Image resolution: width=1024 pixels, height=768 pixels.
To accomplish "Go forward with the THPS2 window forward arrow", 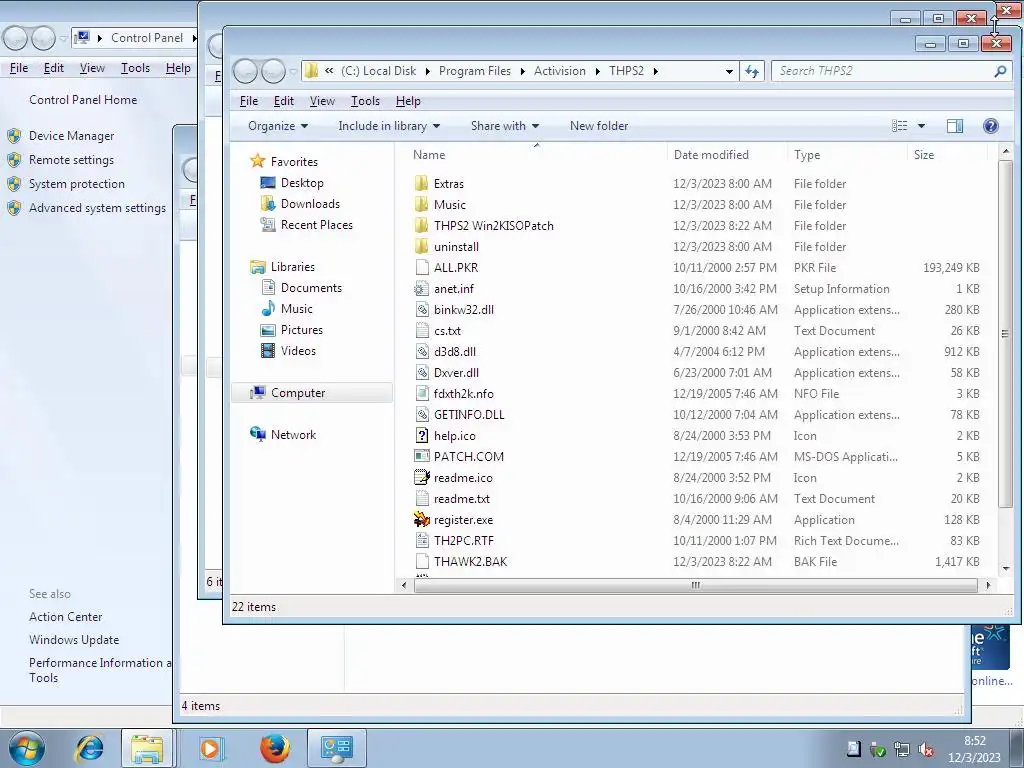I will tap(272, 71).
